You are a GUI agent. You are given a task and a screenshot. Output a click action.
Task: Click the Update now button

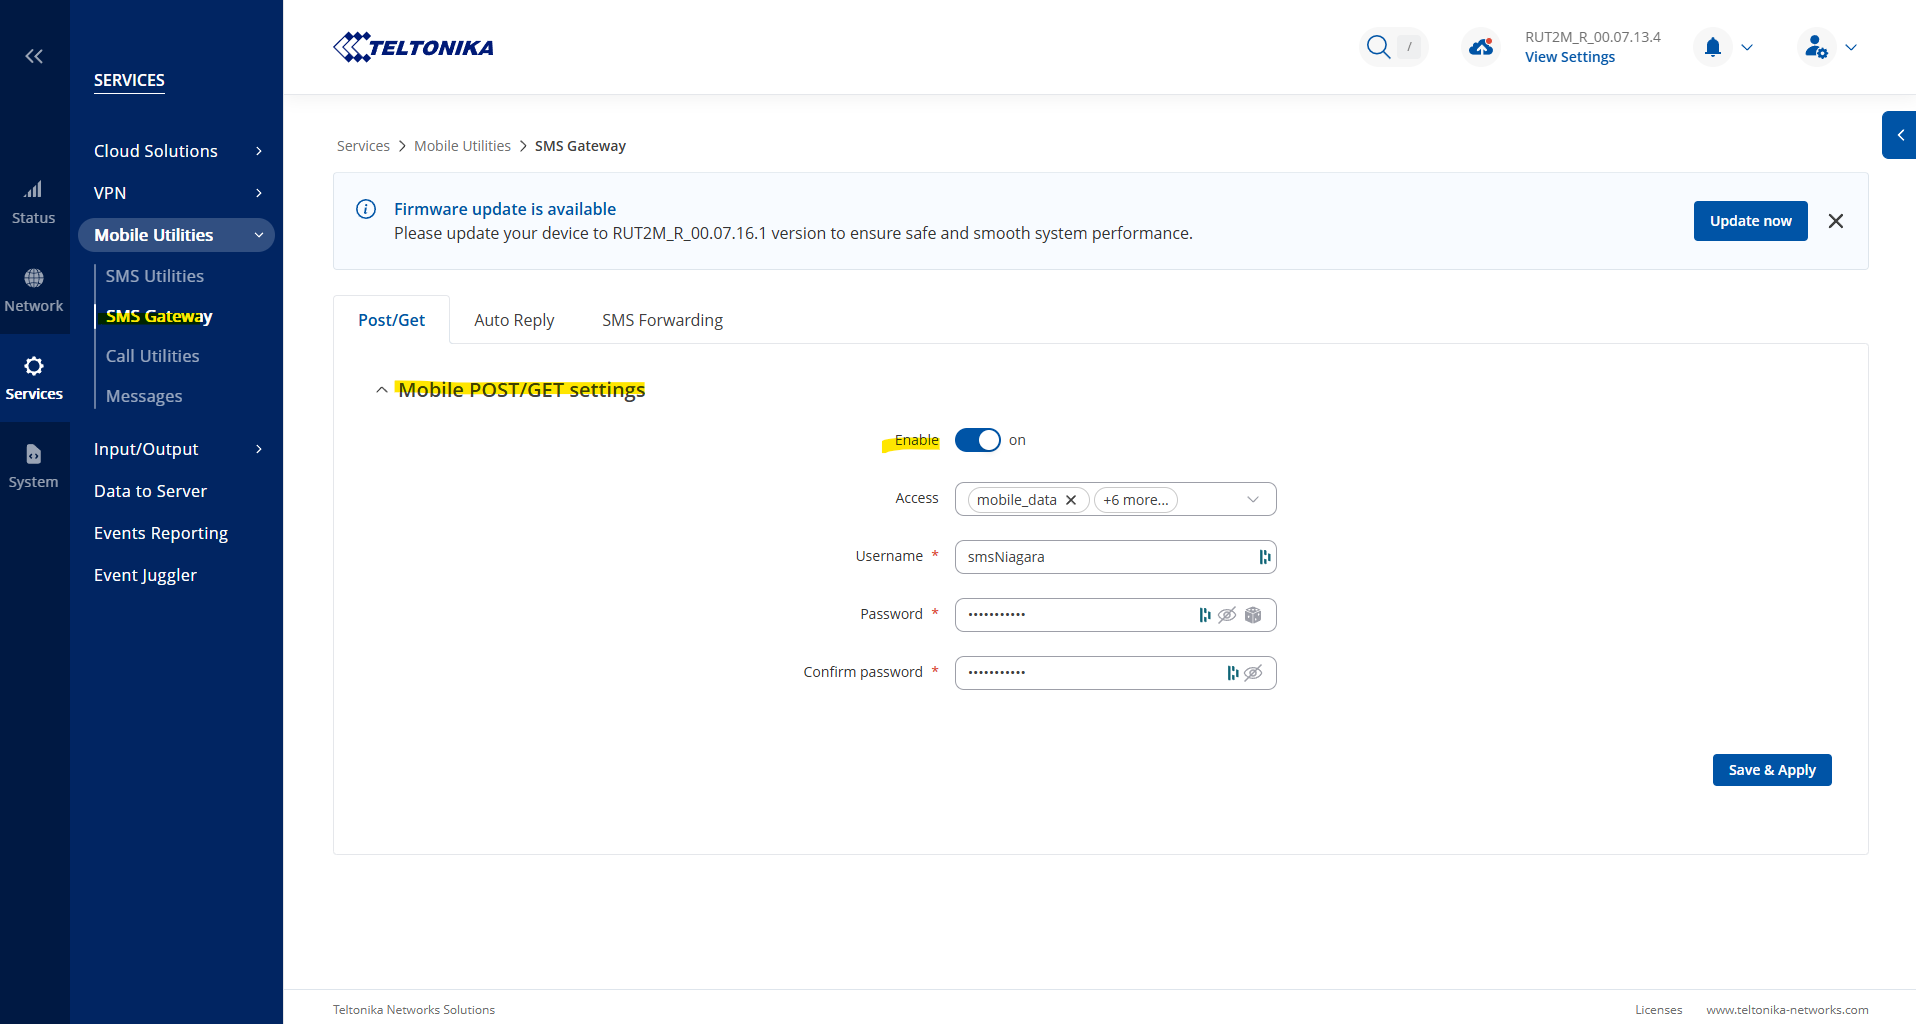[x=1750, y=221]
